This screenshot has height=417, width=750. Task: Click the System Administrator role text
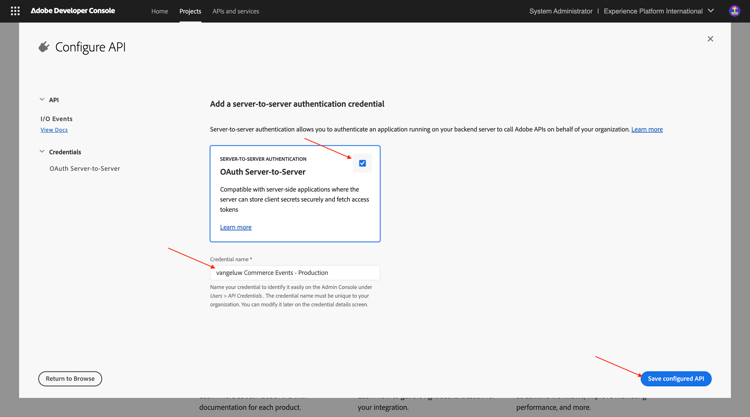tap(561, 11)
